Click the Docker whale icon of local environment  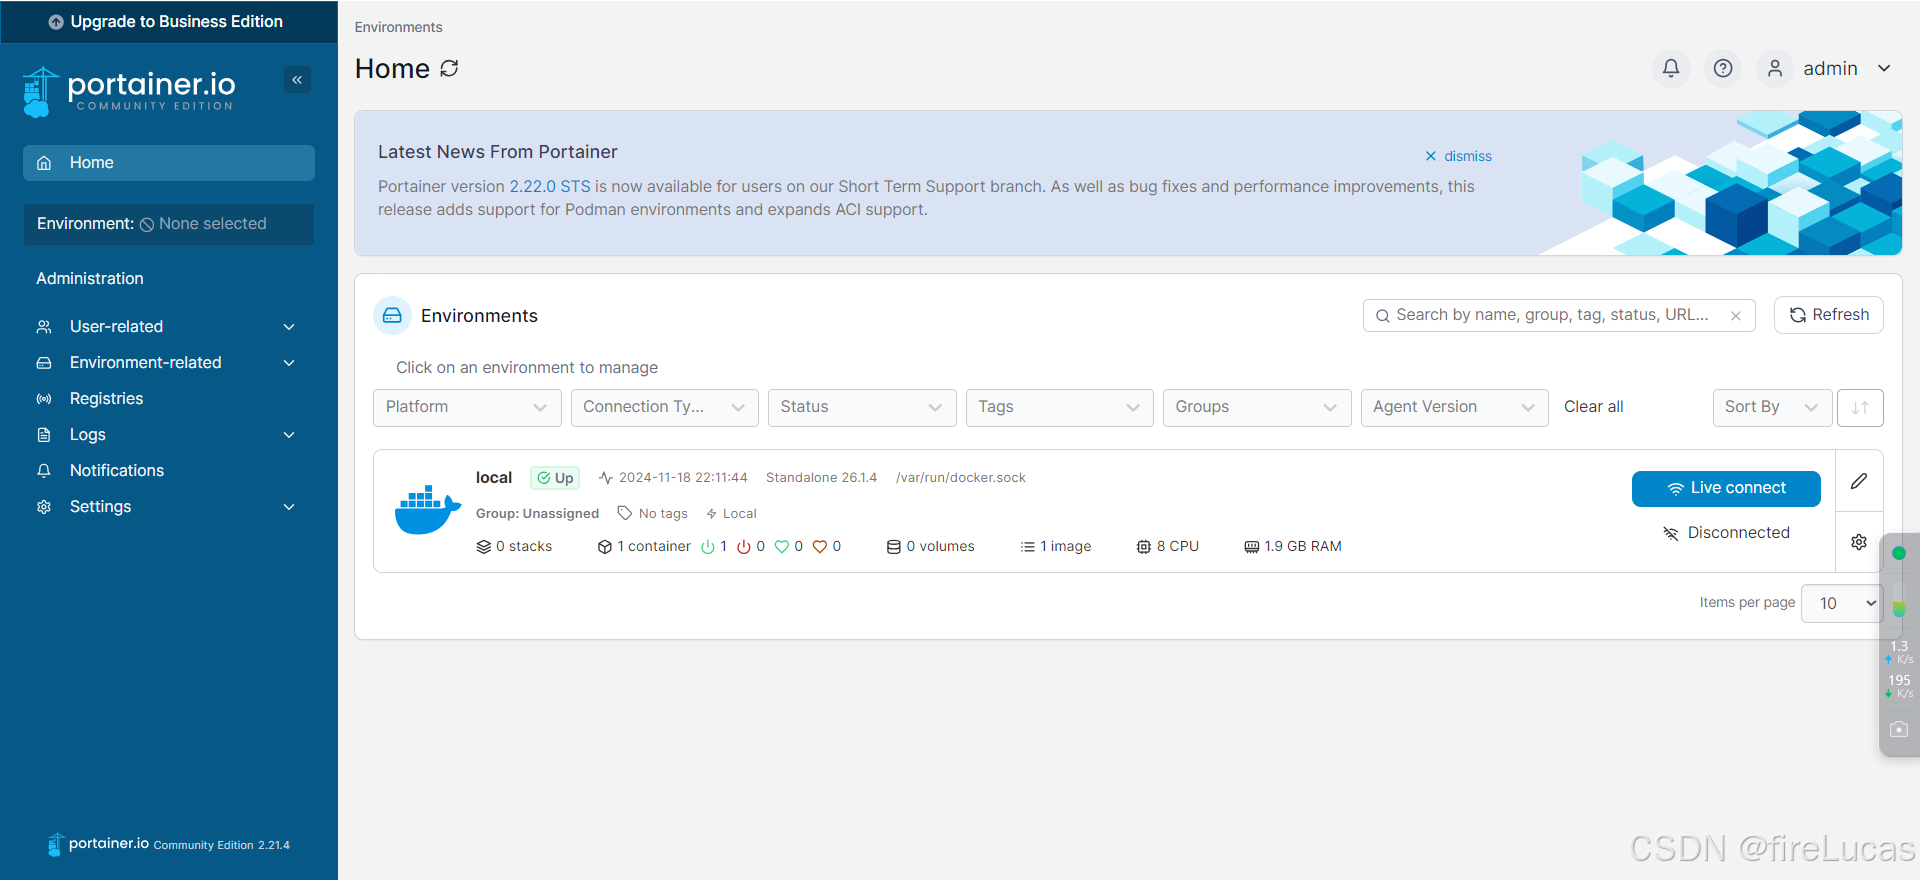pyautogui.click(x=427, y=510)
